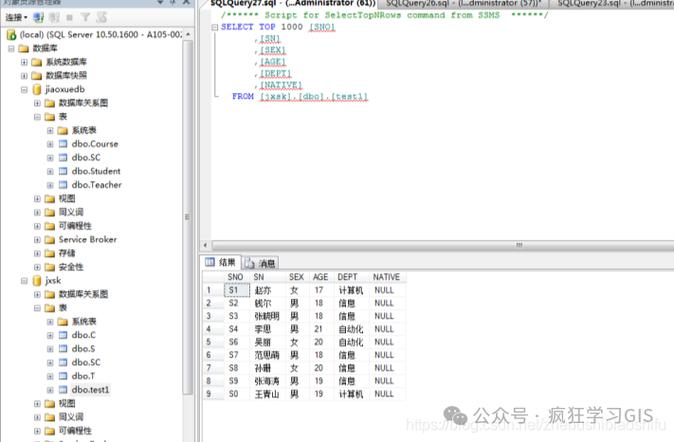
Task: Expand the dbo.Course table node
Action: [50, 144]
